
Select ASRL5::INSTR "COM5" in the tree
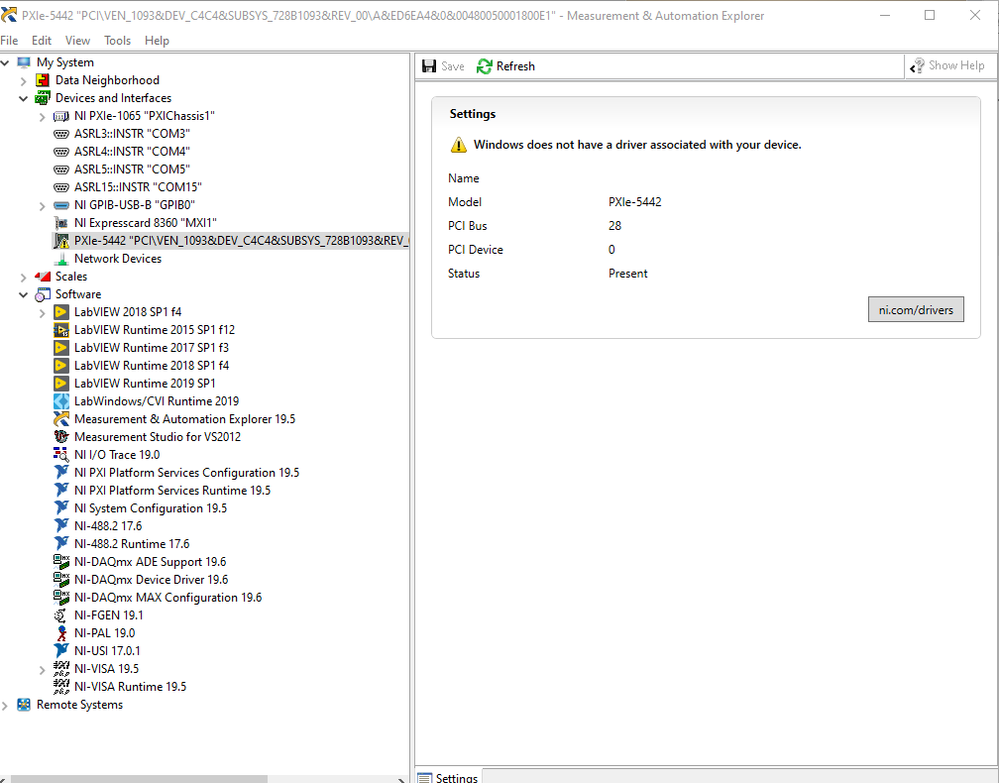tap(132, 169)
